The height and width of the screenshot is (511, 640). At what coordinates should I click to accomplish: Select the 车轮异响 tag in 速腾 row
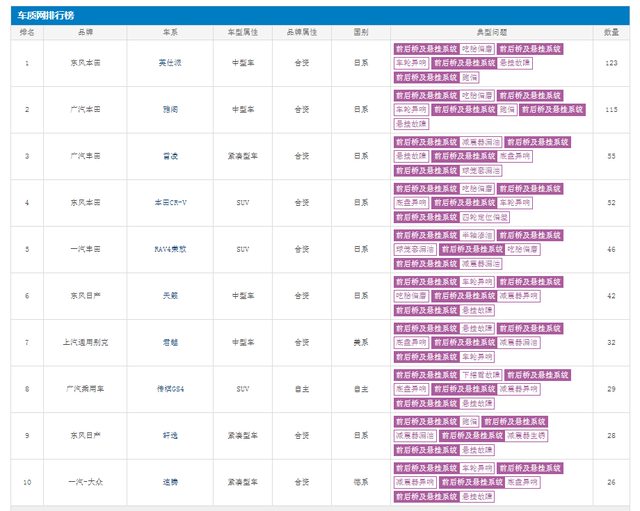coord(477,468)
